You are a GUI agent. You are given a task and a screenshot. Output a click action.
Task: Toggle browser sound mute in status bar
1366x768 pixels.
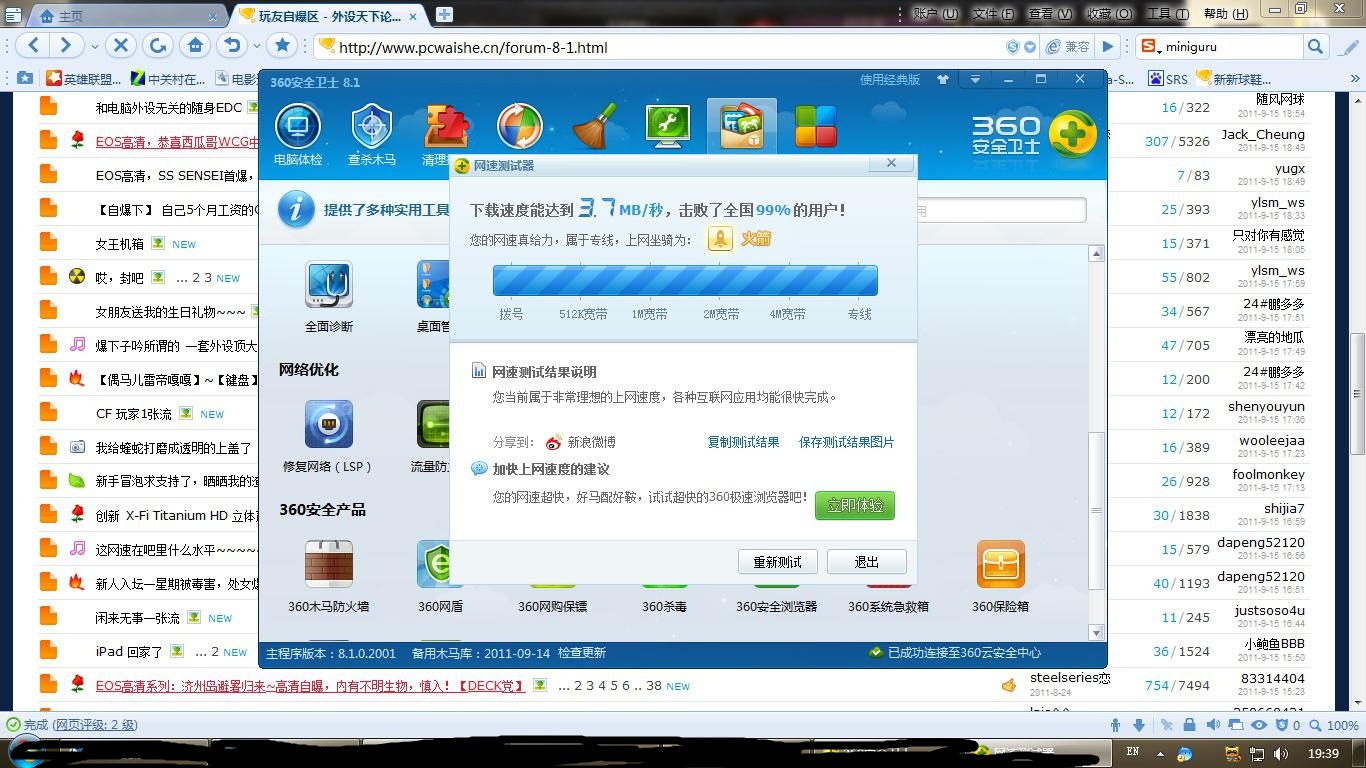[x=1212, y=725]
